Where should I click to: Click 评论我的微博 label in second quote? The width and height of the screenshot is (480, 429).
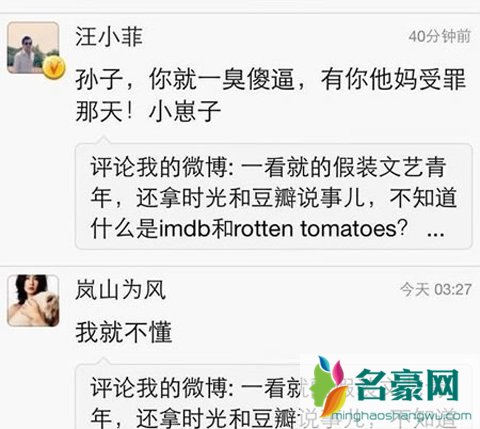coord(159,387)
